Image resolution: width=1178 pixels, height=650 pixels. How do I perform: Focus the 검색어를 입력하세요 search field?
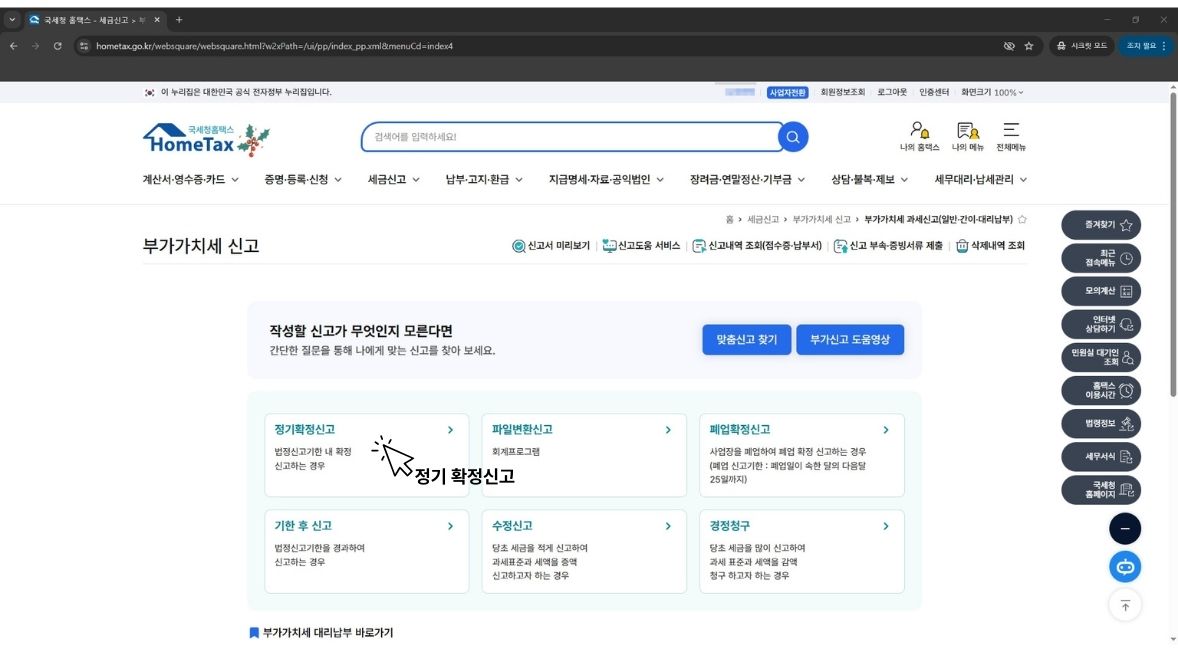(571, 137)
